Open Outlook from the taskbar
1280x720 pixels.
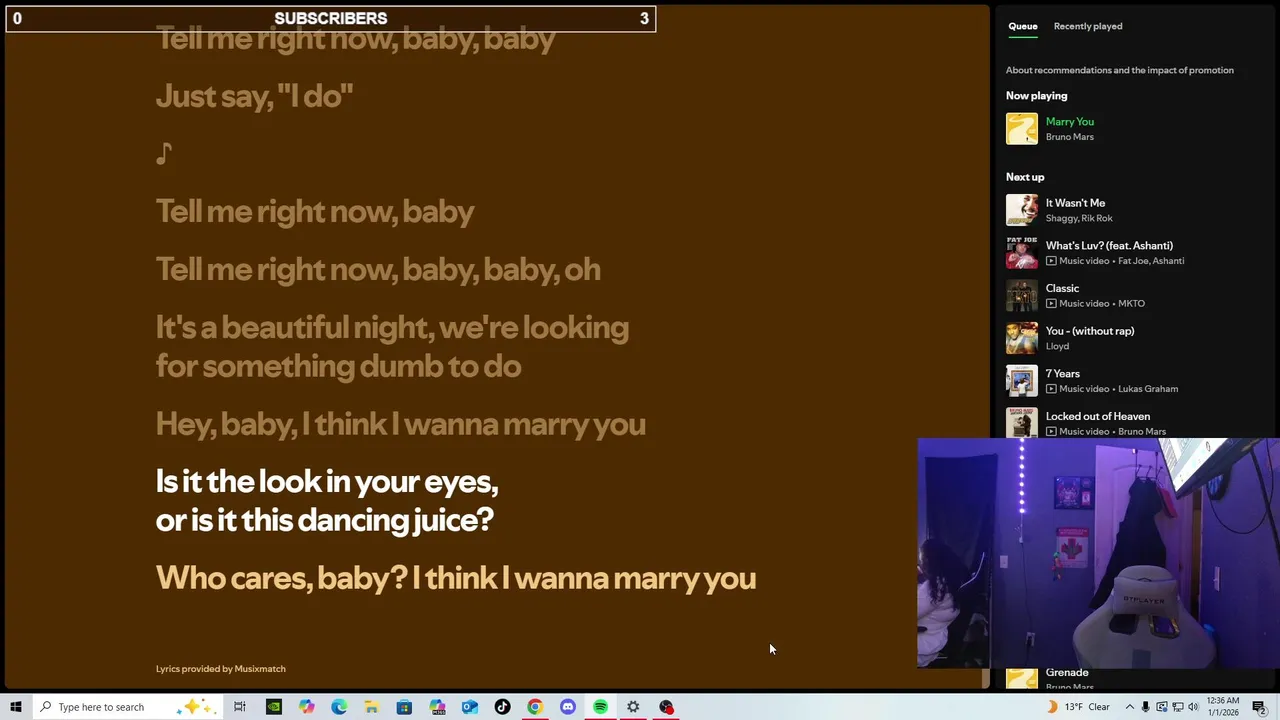[x=470, y=707]
